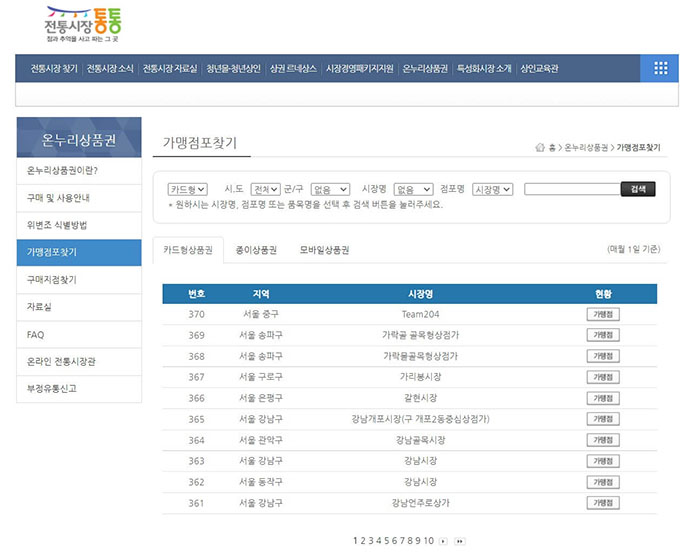
Task: Click the 번호 column header
Action: (196, 294)
